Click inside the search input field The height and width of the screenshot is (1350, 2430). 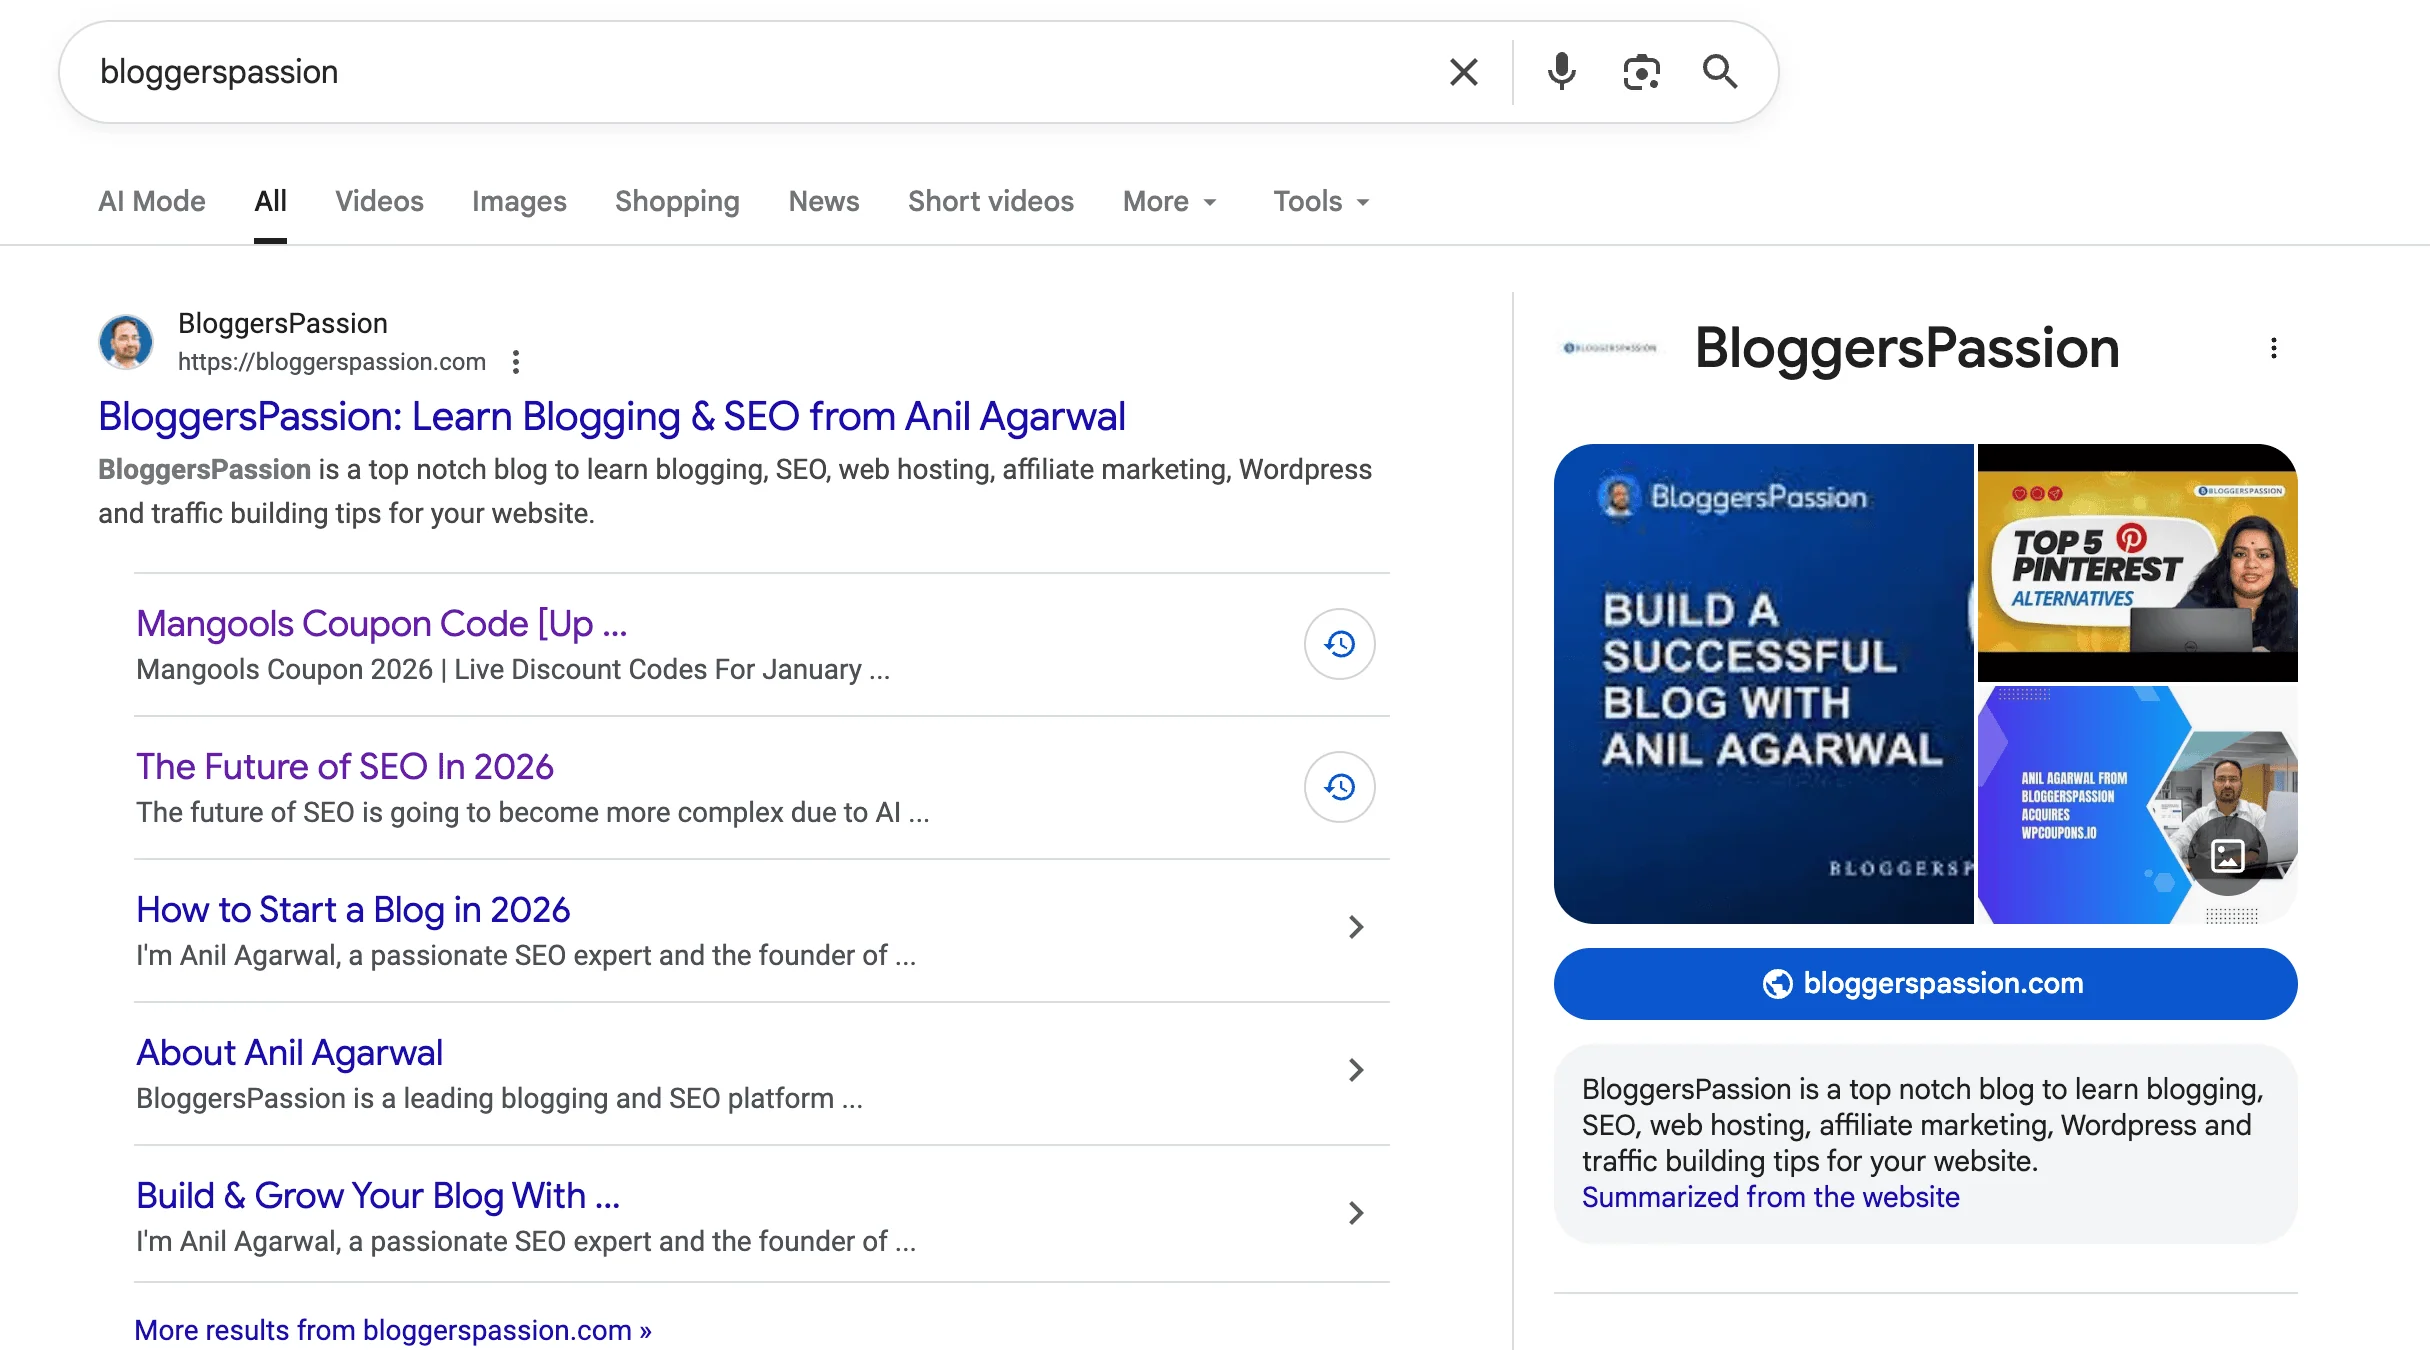pyautogui.click(x=700, y=71)
